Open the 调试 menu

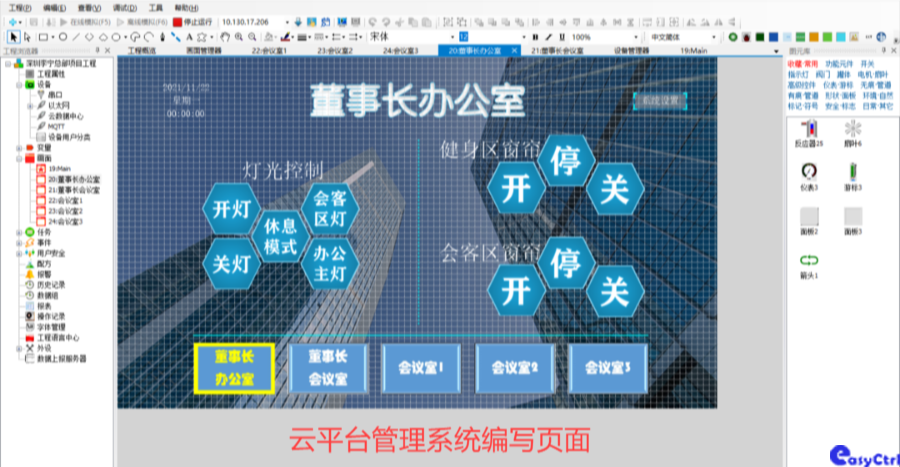tap(125, 6)
